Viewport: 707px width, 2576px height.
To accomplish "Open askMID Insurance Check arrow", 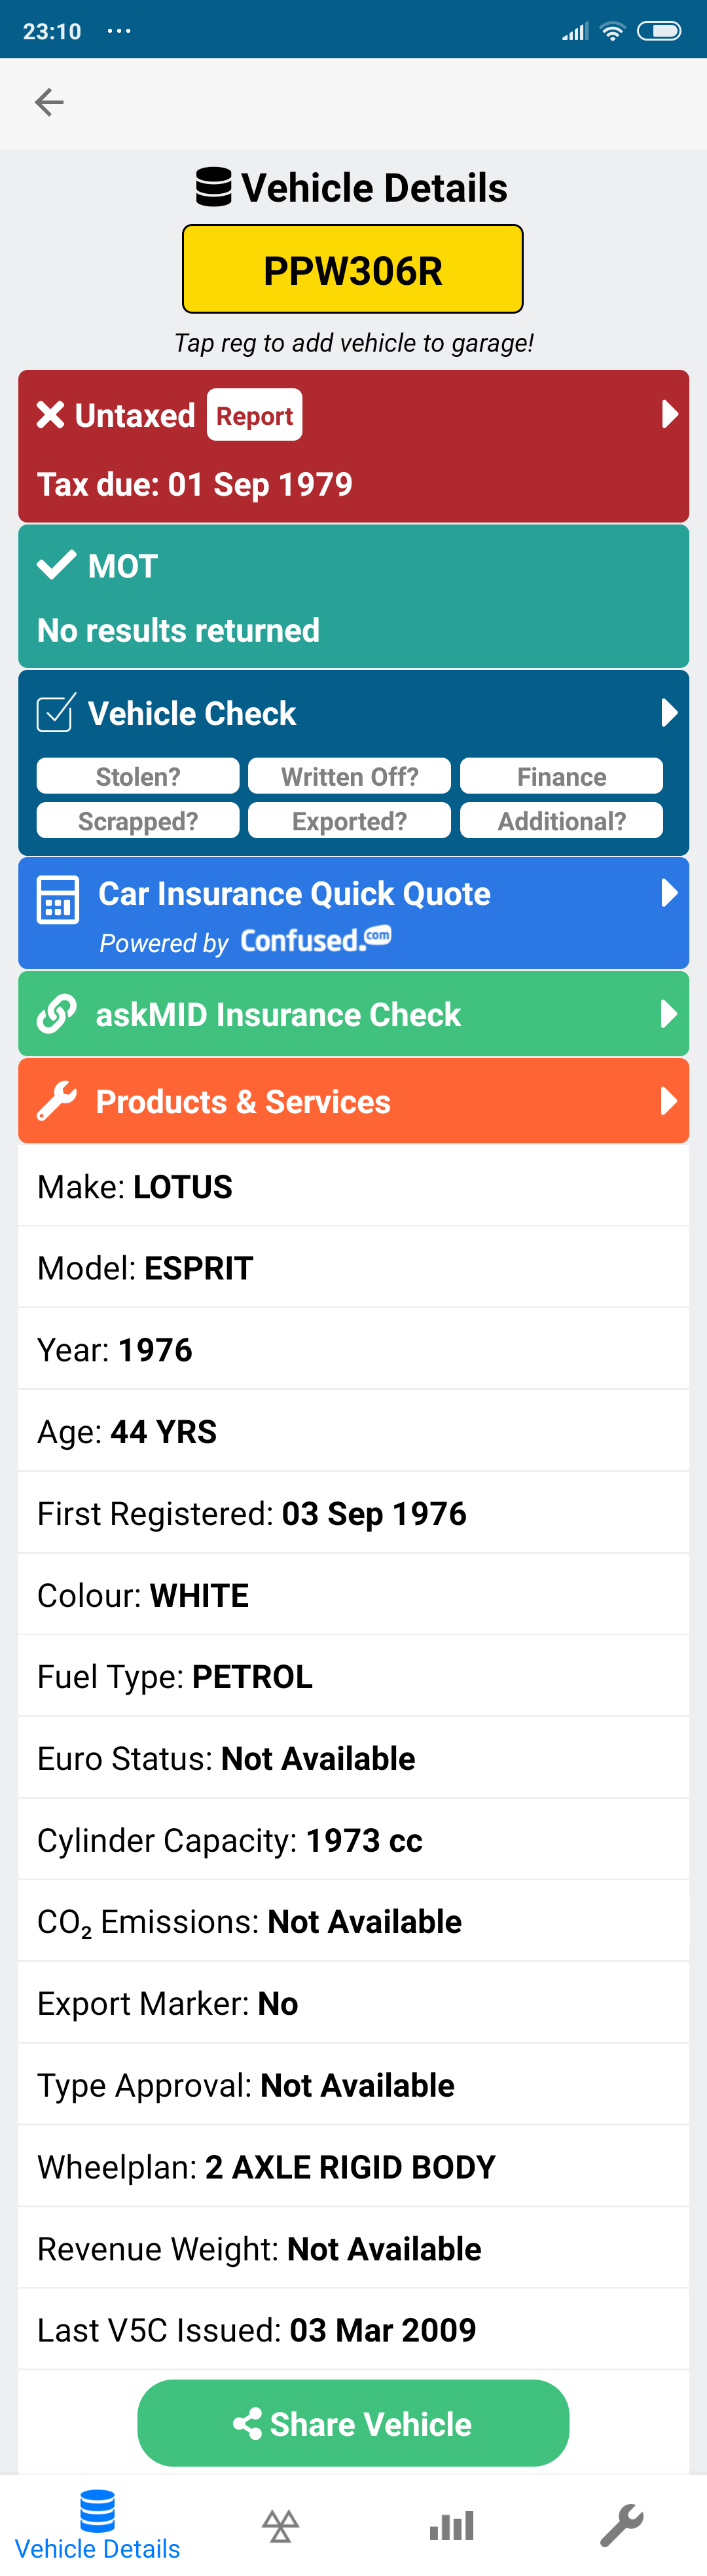I will pos(670,1014).
